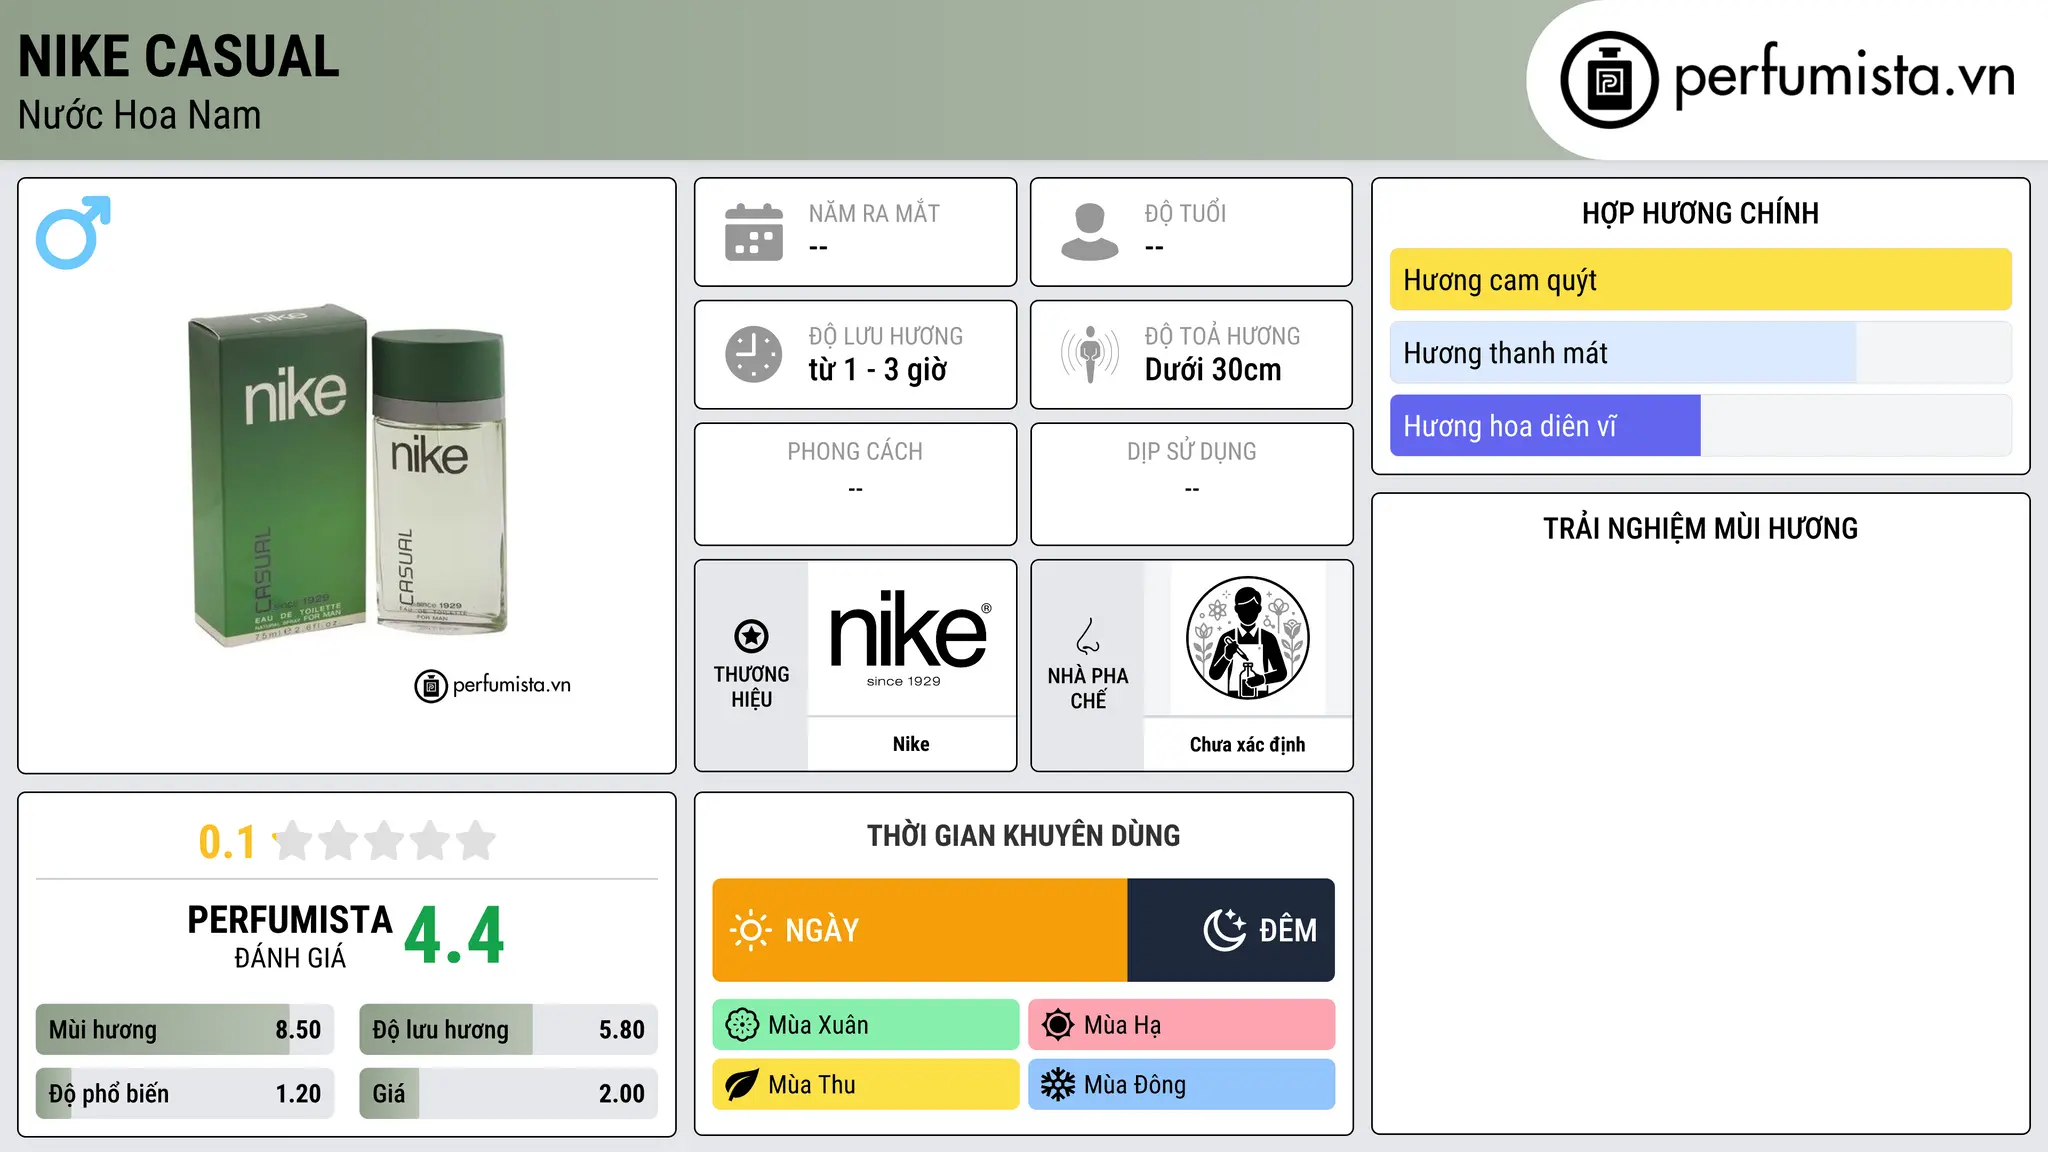
Task: Click the perfumista.vn bottle logo icon
Action: [x=1609, y=80]
